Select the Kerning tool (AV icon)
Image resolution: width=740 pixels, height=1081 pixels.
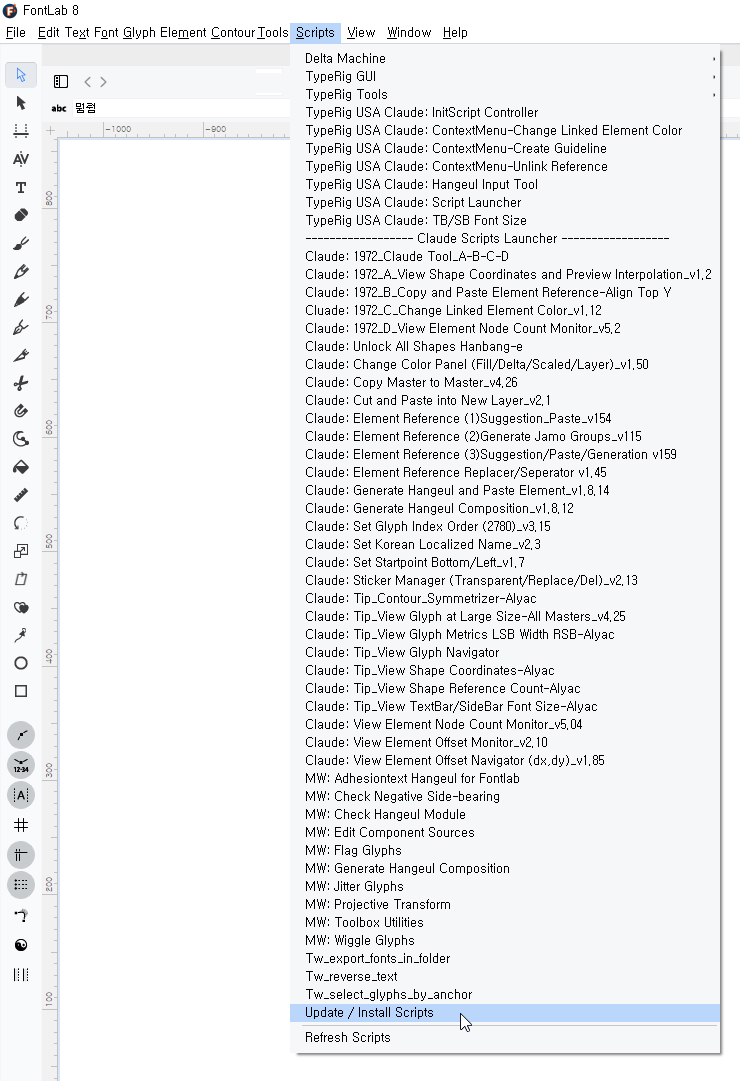pyautogui.click(x=21, y=159)
